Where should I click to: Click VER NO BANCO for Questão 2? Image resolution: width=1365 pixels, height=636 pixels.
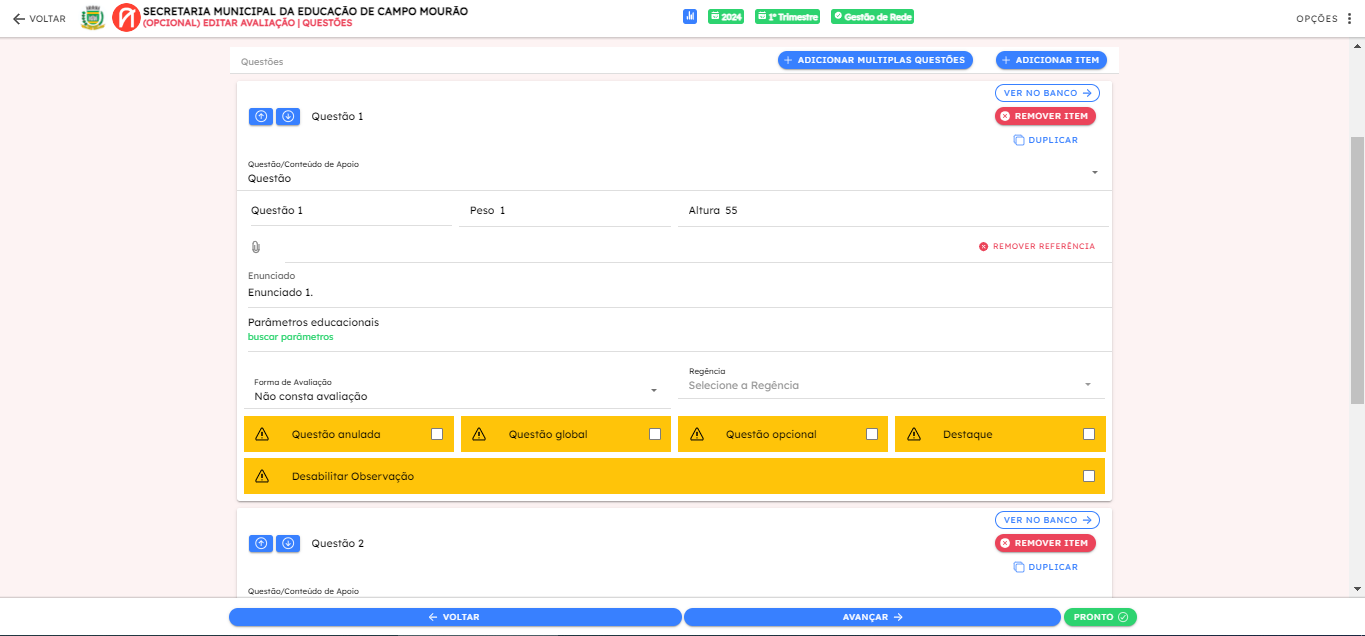[x=1047, y=520]
